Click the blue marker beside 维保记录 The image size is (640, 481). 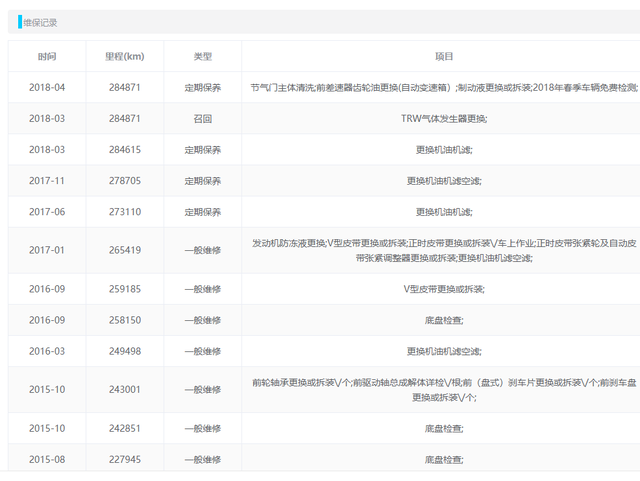(19, 22)
